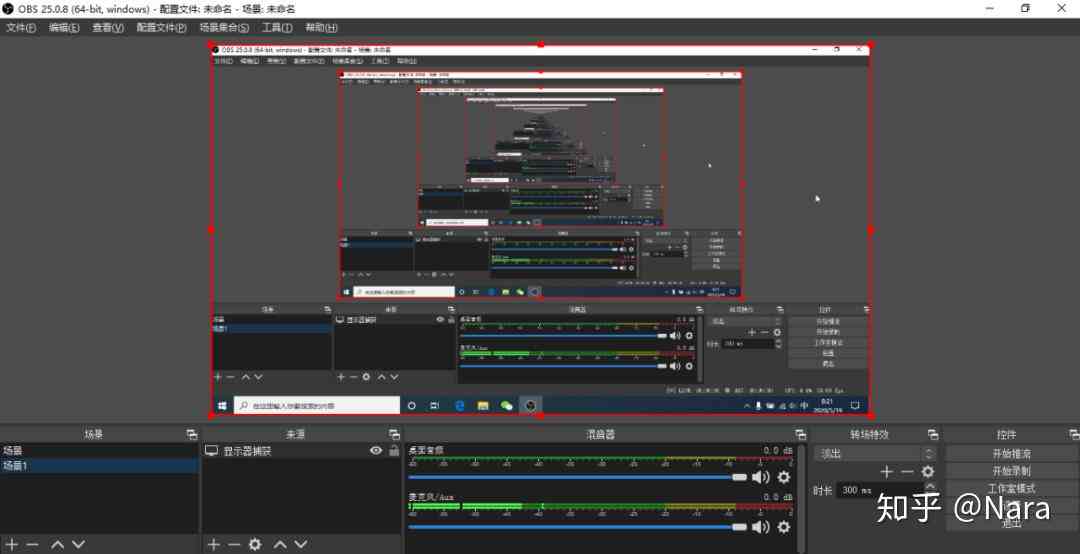Pop out the 场景 dock panel
Screen dimensions: 1080x554
tap(191, 435)
